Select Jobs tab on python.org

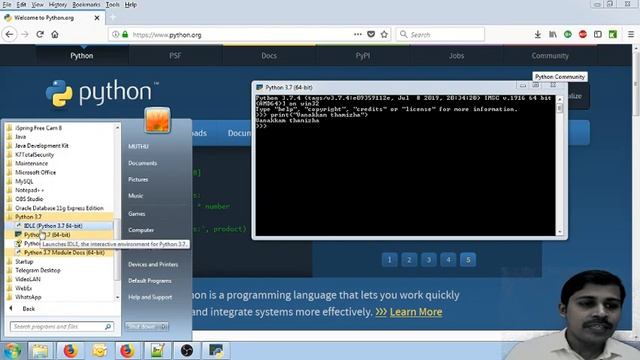point(456,56)
